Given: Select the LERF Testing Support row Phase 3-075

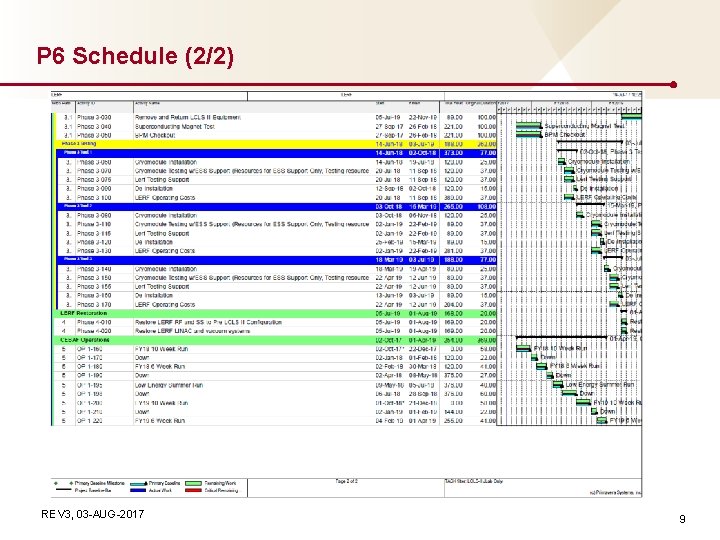Looking at the screenshot, I should (276, 180).
